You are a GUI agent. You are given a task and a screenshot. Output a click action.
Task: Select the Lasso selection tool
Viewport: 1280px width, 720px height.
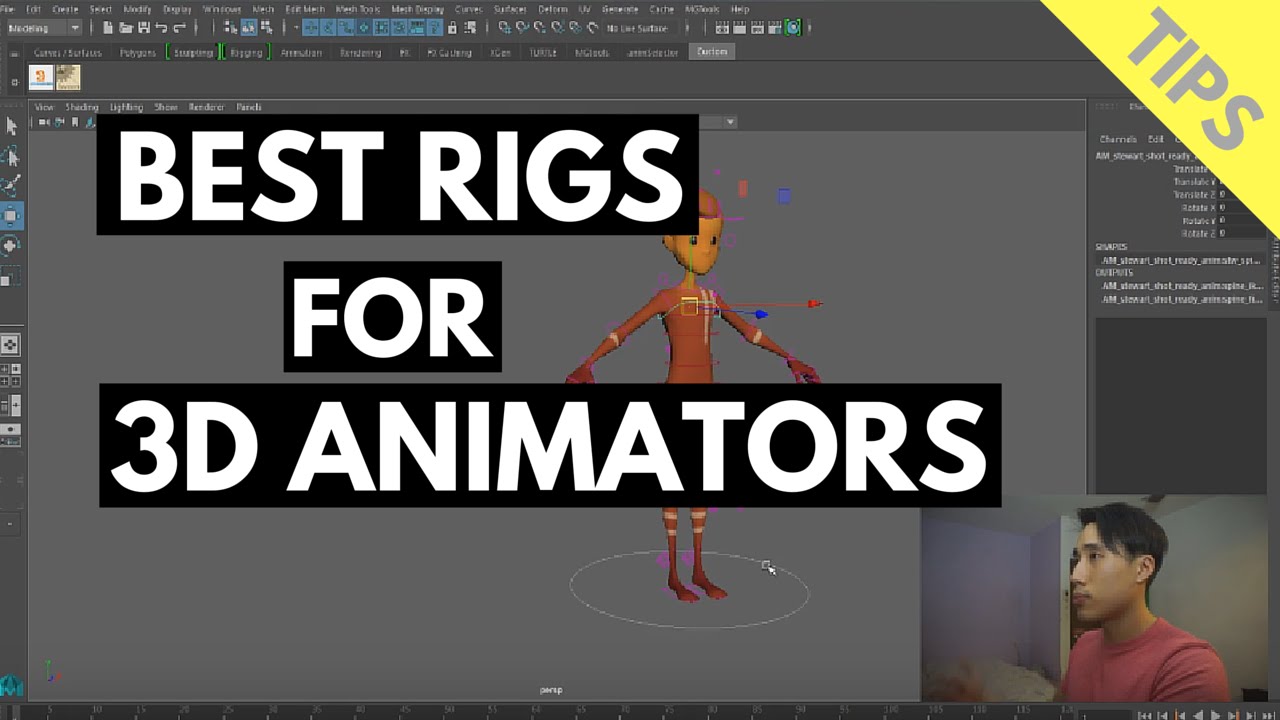(x=11, y=156)
